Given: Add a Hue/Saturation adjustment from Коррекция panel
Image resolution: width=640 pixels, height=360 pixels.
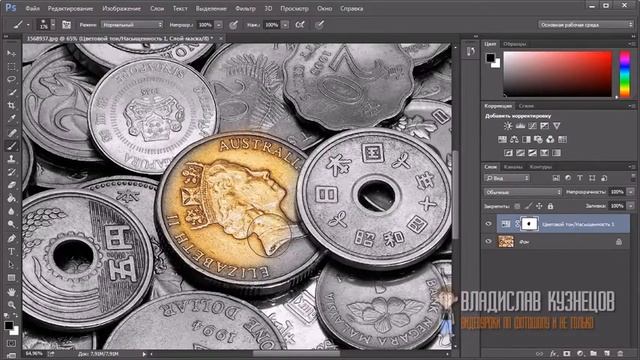Looking at the screenshot, I should (502, 140).
